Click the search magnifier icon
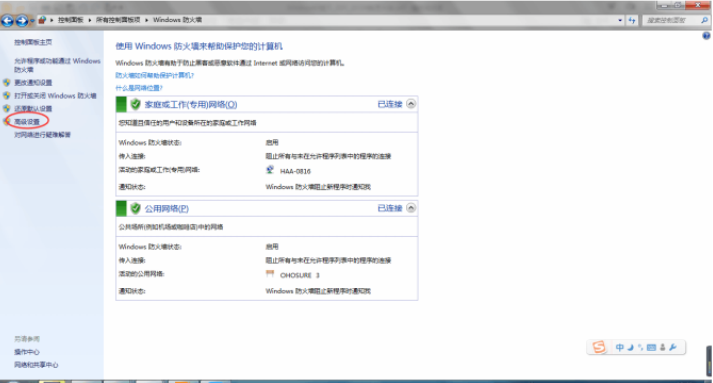Screen dimensions: 713x383 pos(704,20)
